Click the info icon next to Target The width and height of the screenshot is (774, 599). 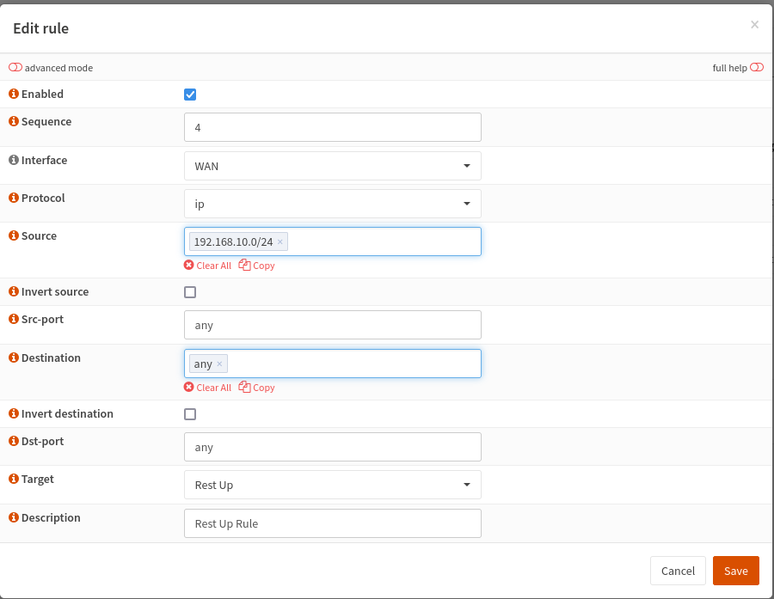click(14, 479)
